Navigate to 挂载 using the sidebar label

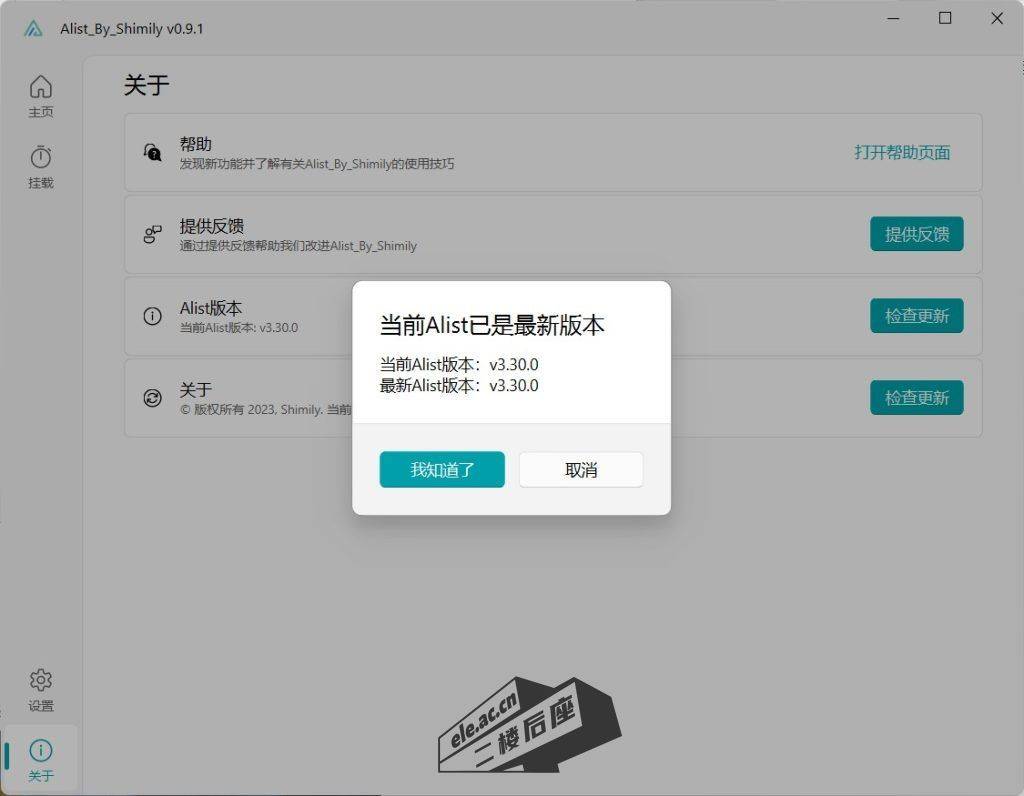coord(41,183)
